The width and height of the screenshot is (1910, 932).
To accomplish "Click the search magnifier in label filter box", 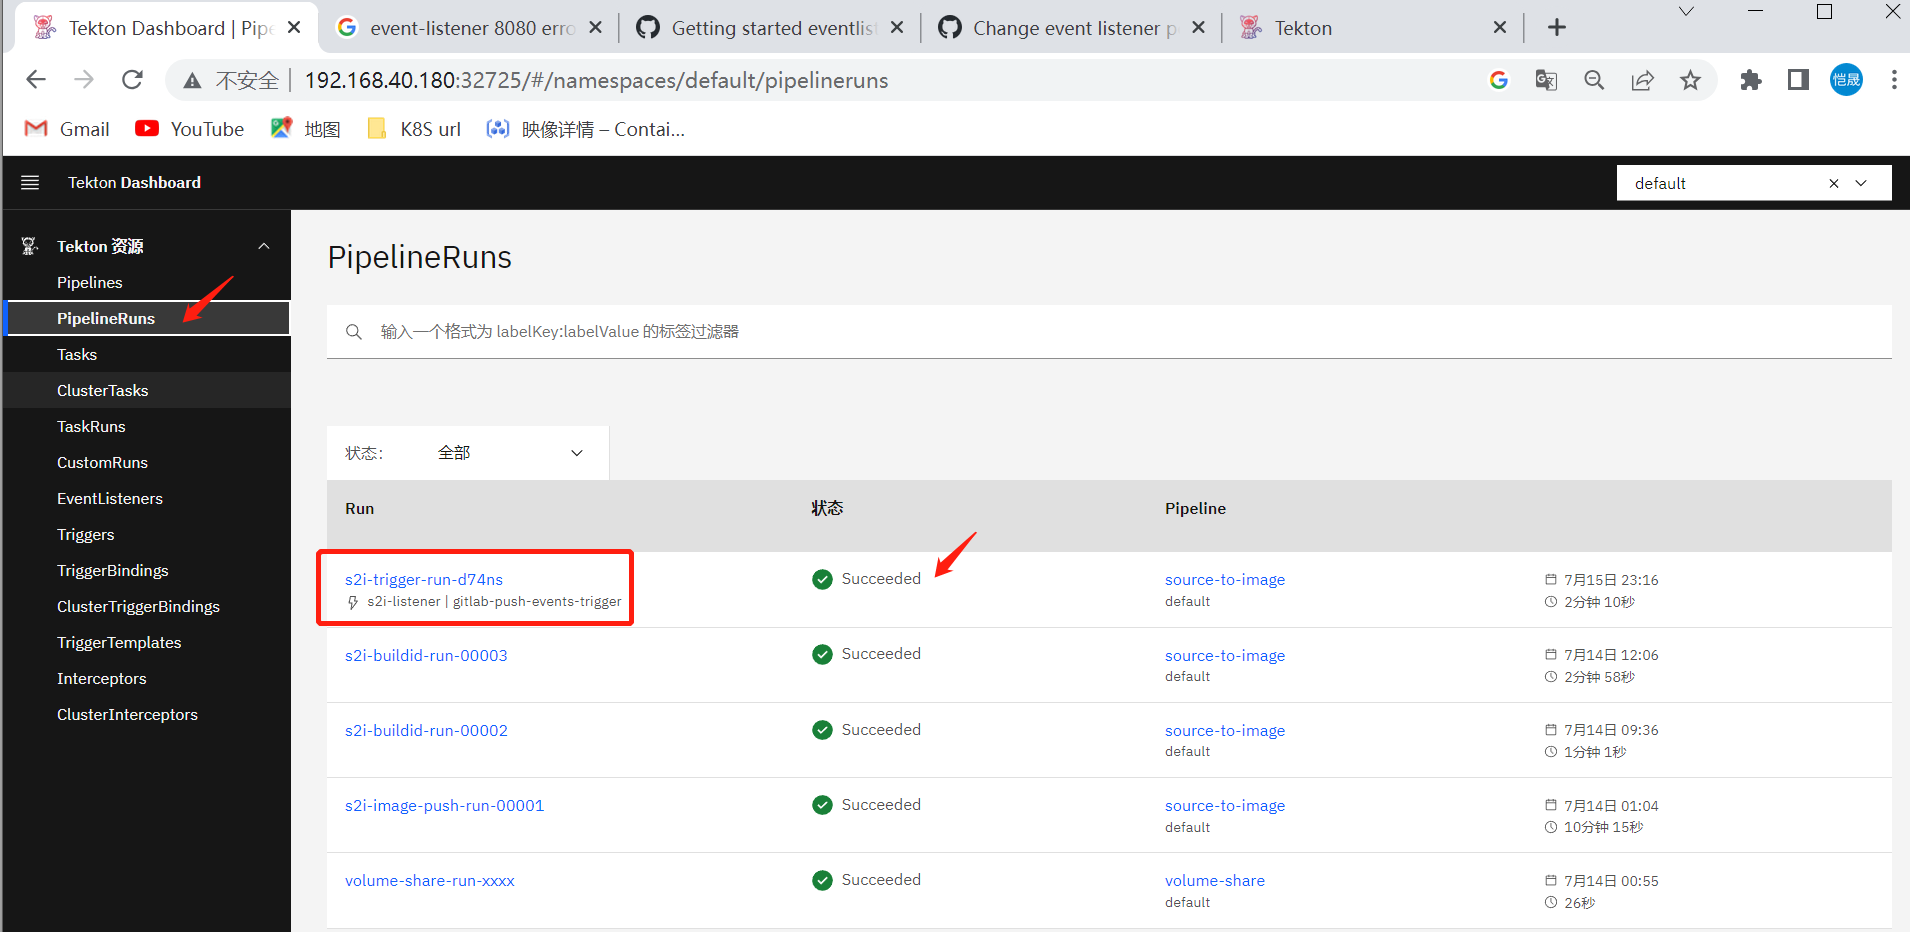I will point(354,331).
